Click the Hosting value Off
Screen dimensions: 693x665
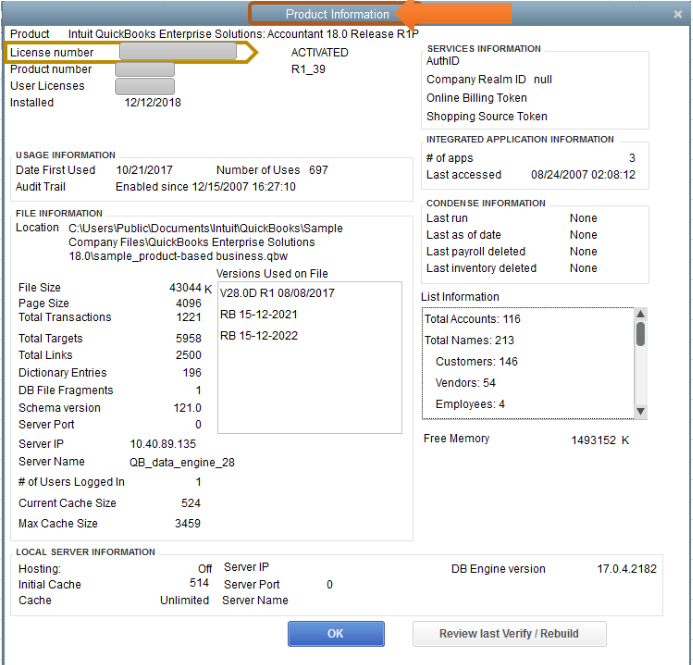coord(205,568)
